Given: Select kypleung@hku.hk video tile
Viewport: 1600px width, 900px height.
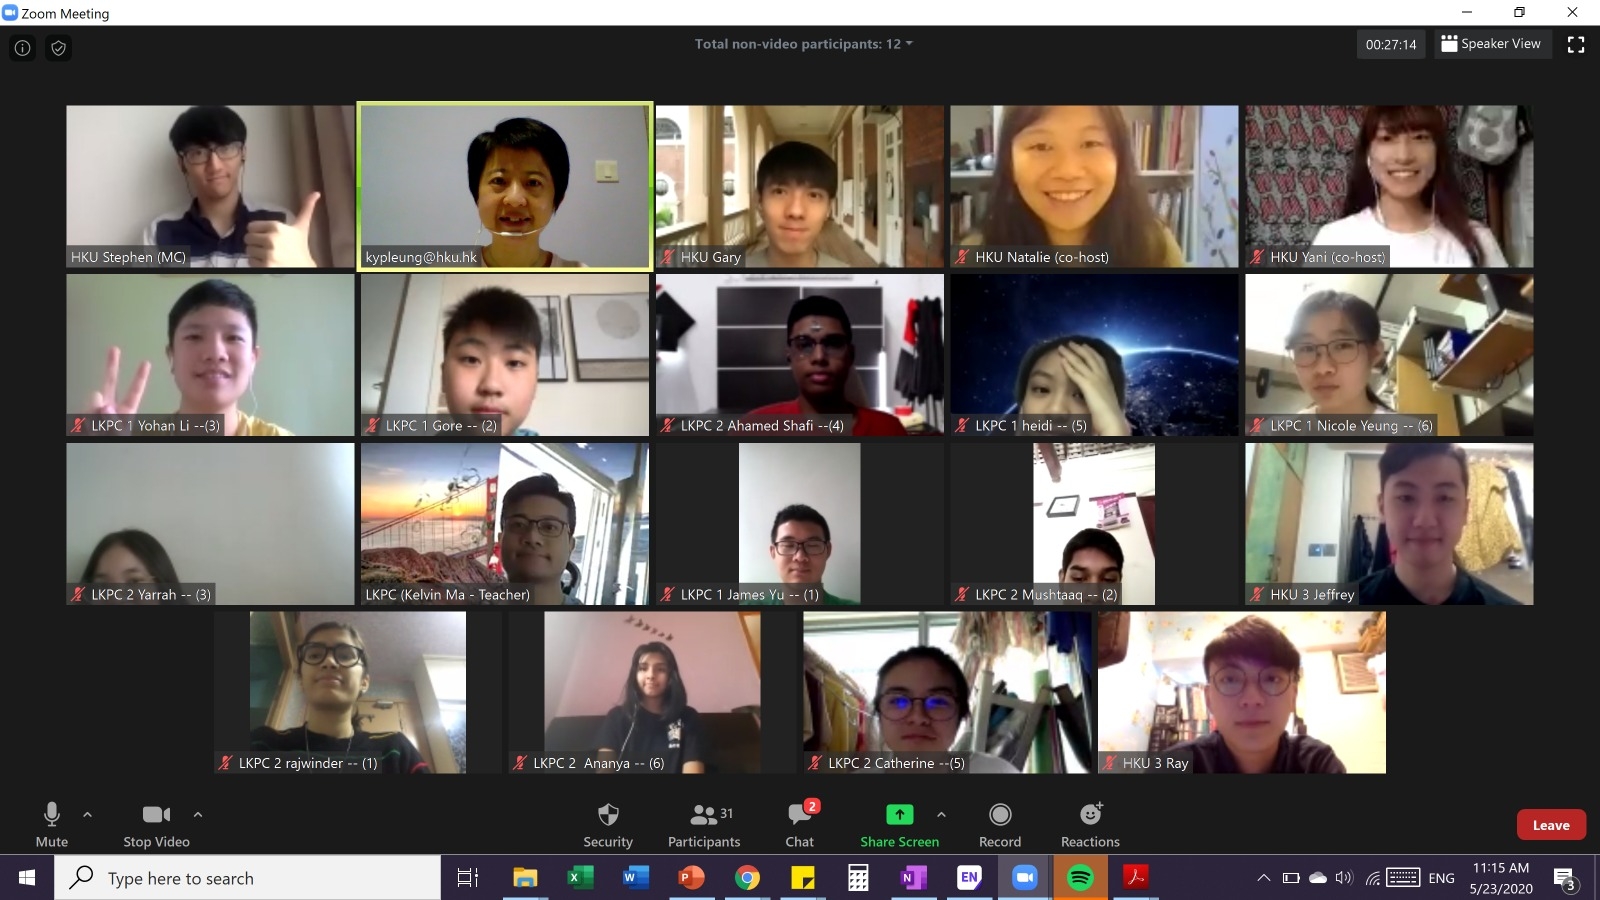Looking at the screenshot, I should click(x=505, y=187).
